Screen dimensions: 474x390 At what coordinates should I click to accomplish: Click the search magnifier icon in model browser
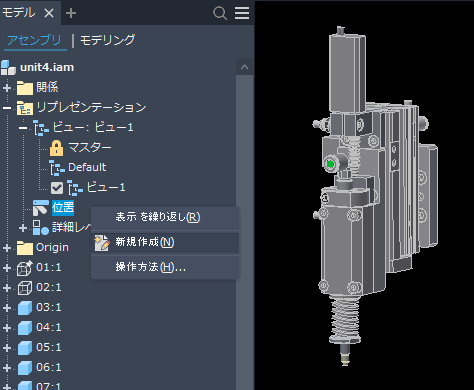[x=220, y=13]
